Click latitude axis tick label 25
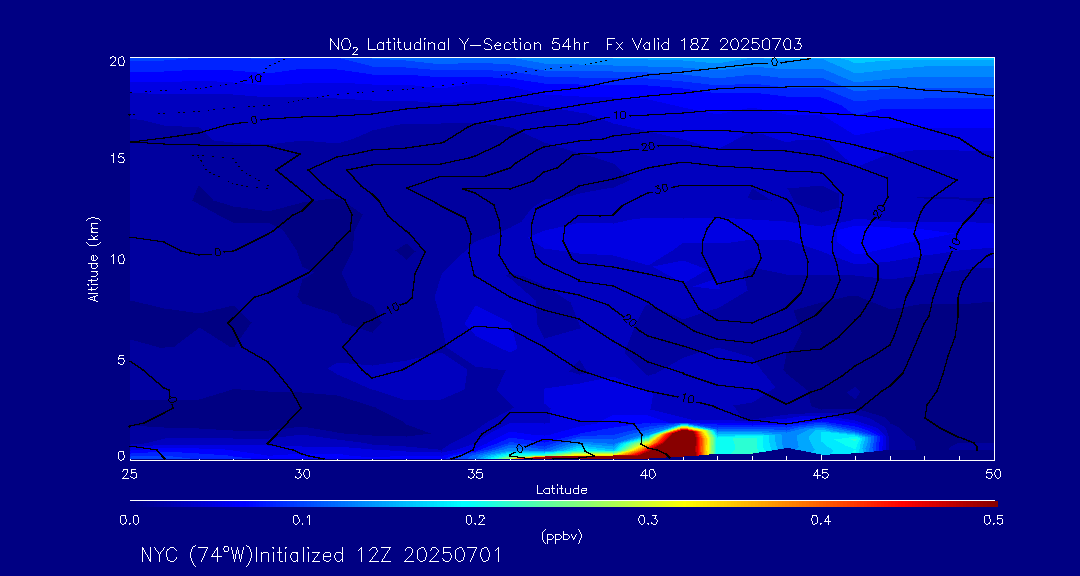The height and width of the screenshot is (576, 1080). [129, 474]
